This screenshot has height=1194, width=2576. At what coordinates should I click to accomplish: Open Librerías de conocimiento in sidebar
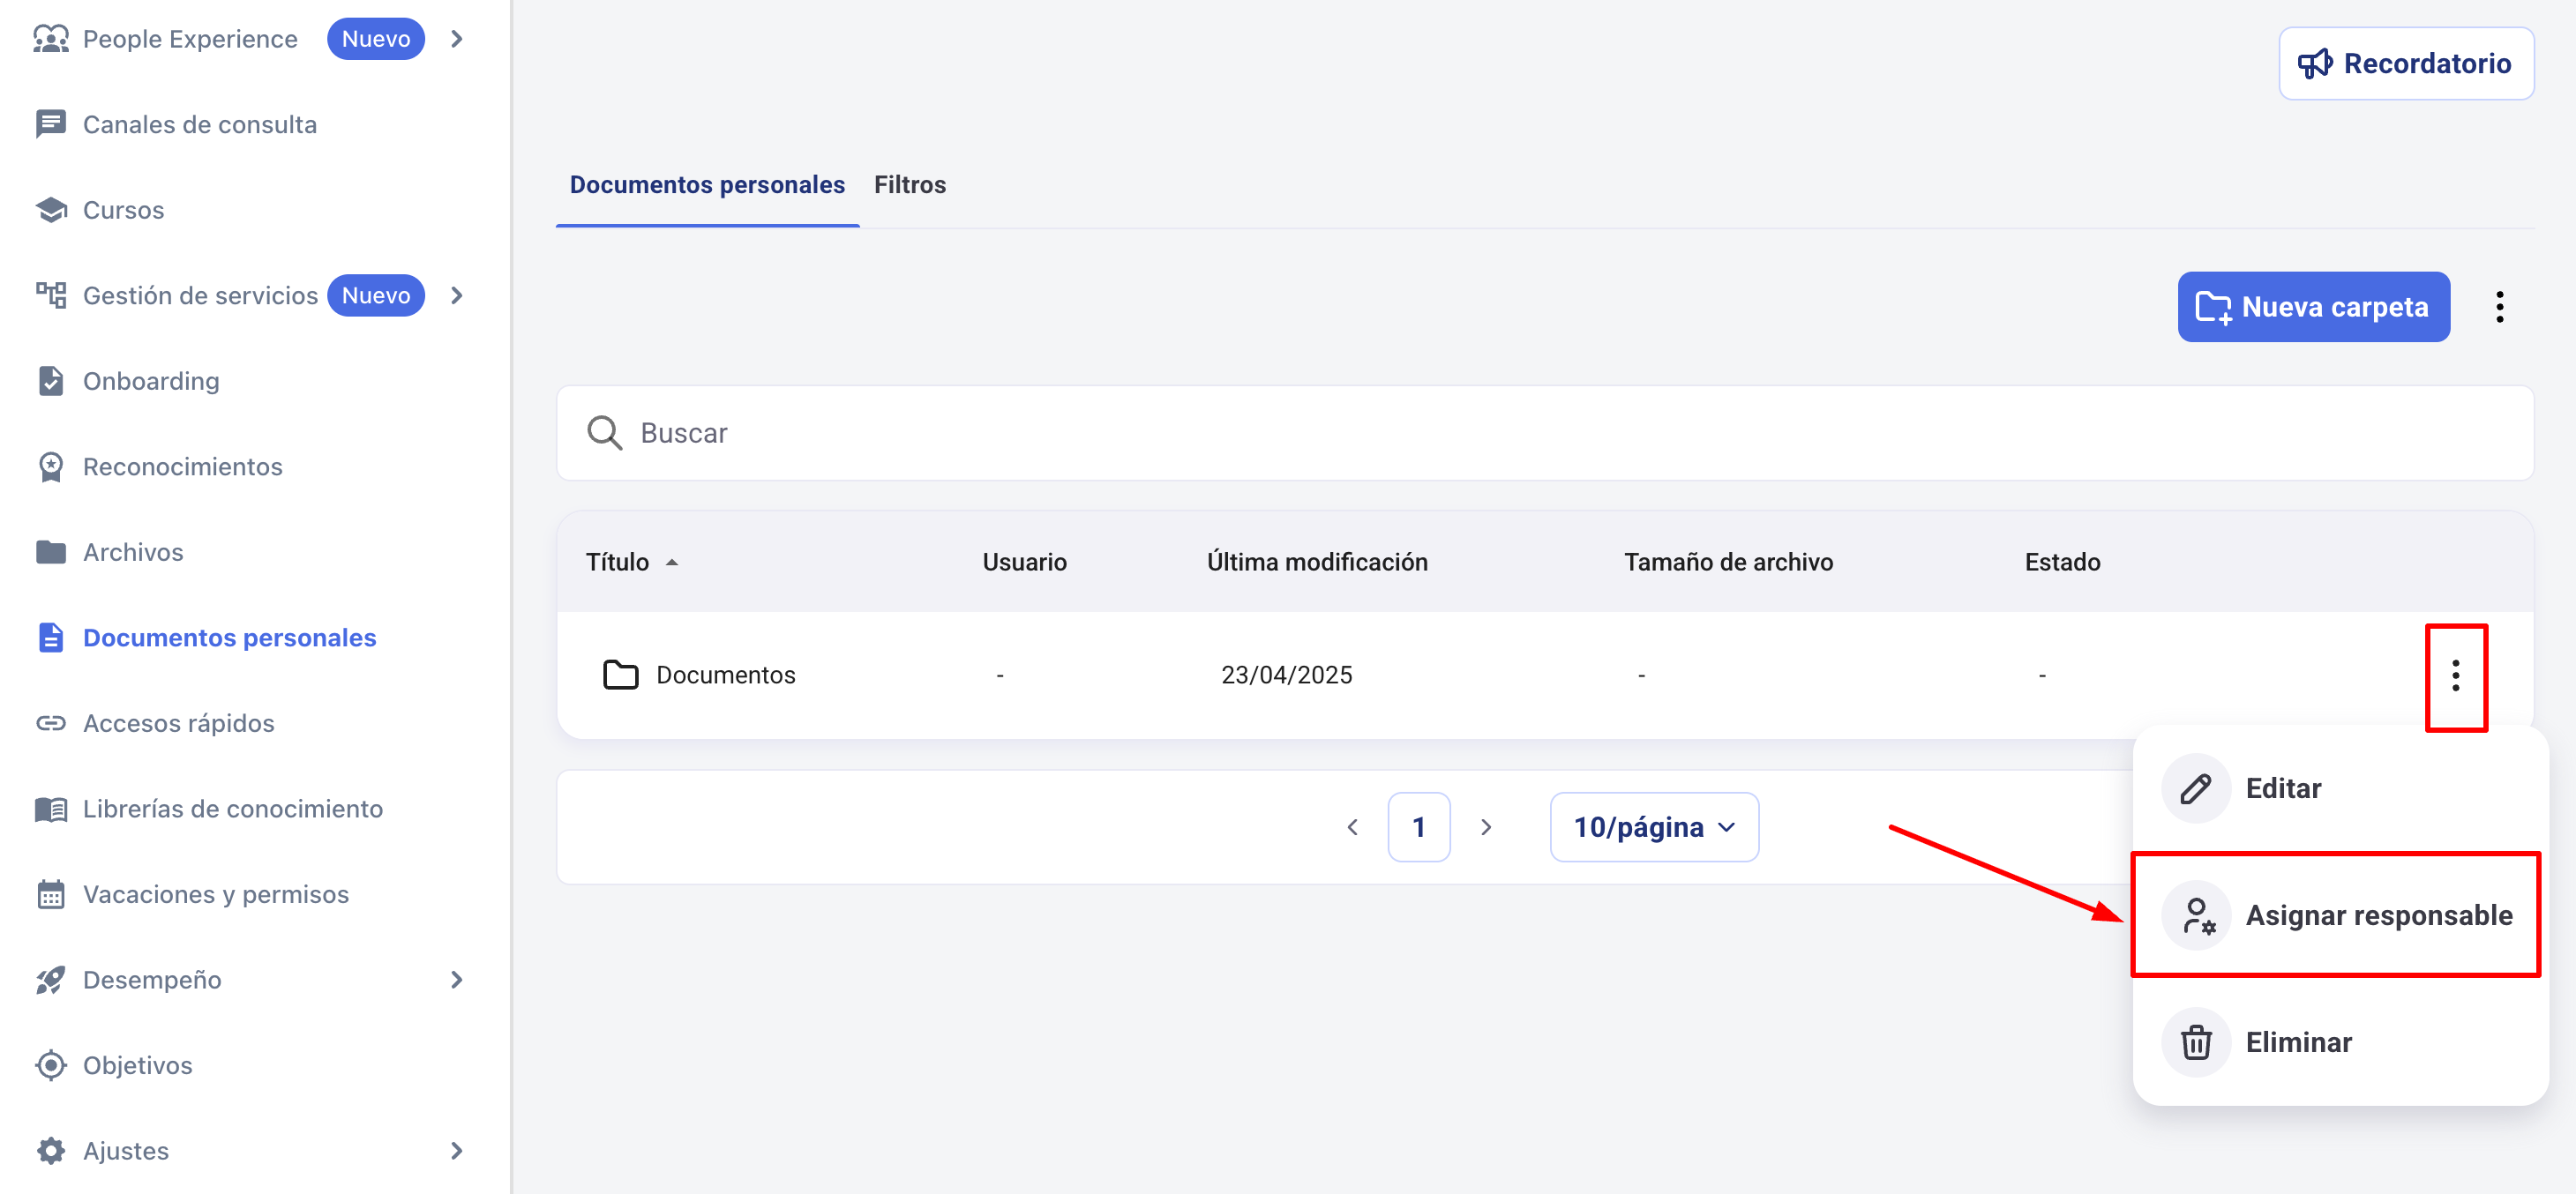[x=233, y=809]
